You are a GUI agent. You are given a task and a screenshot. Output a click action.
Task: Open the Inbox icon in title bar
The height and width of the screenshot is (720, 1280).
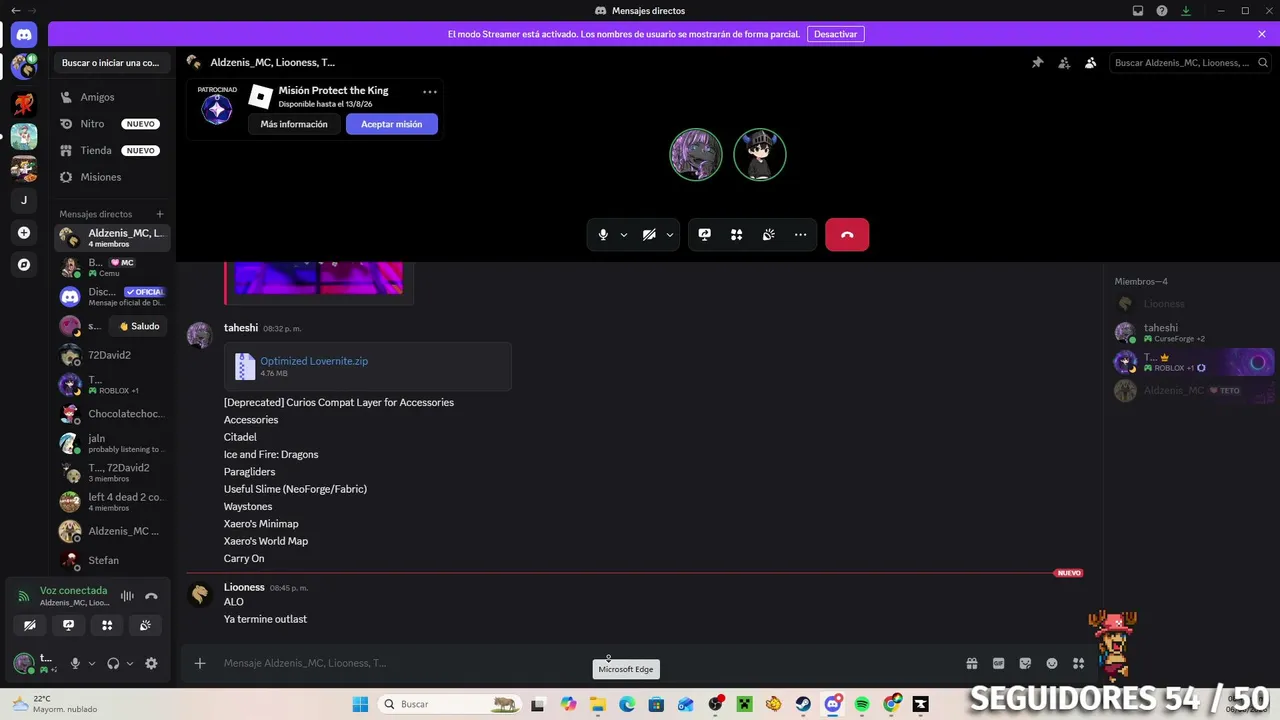[1138, 11]
